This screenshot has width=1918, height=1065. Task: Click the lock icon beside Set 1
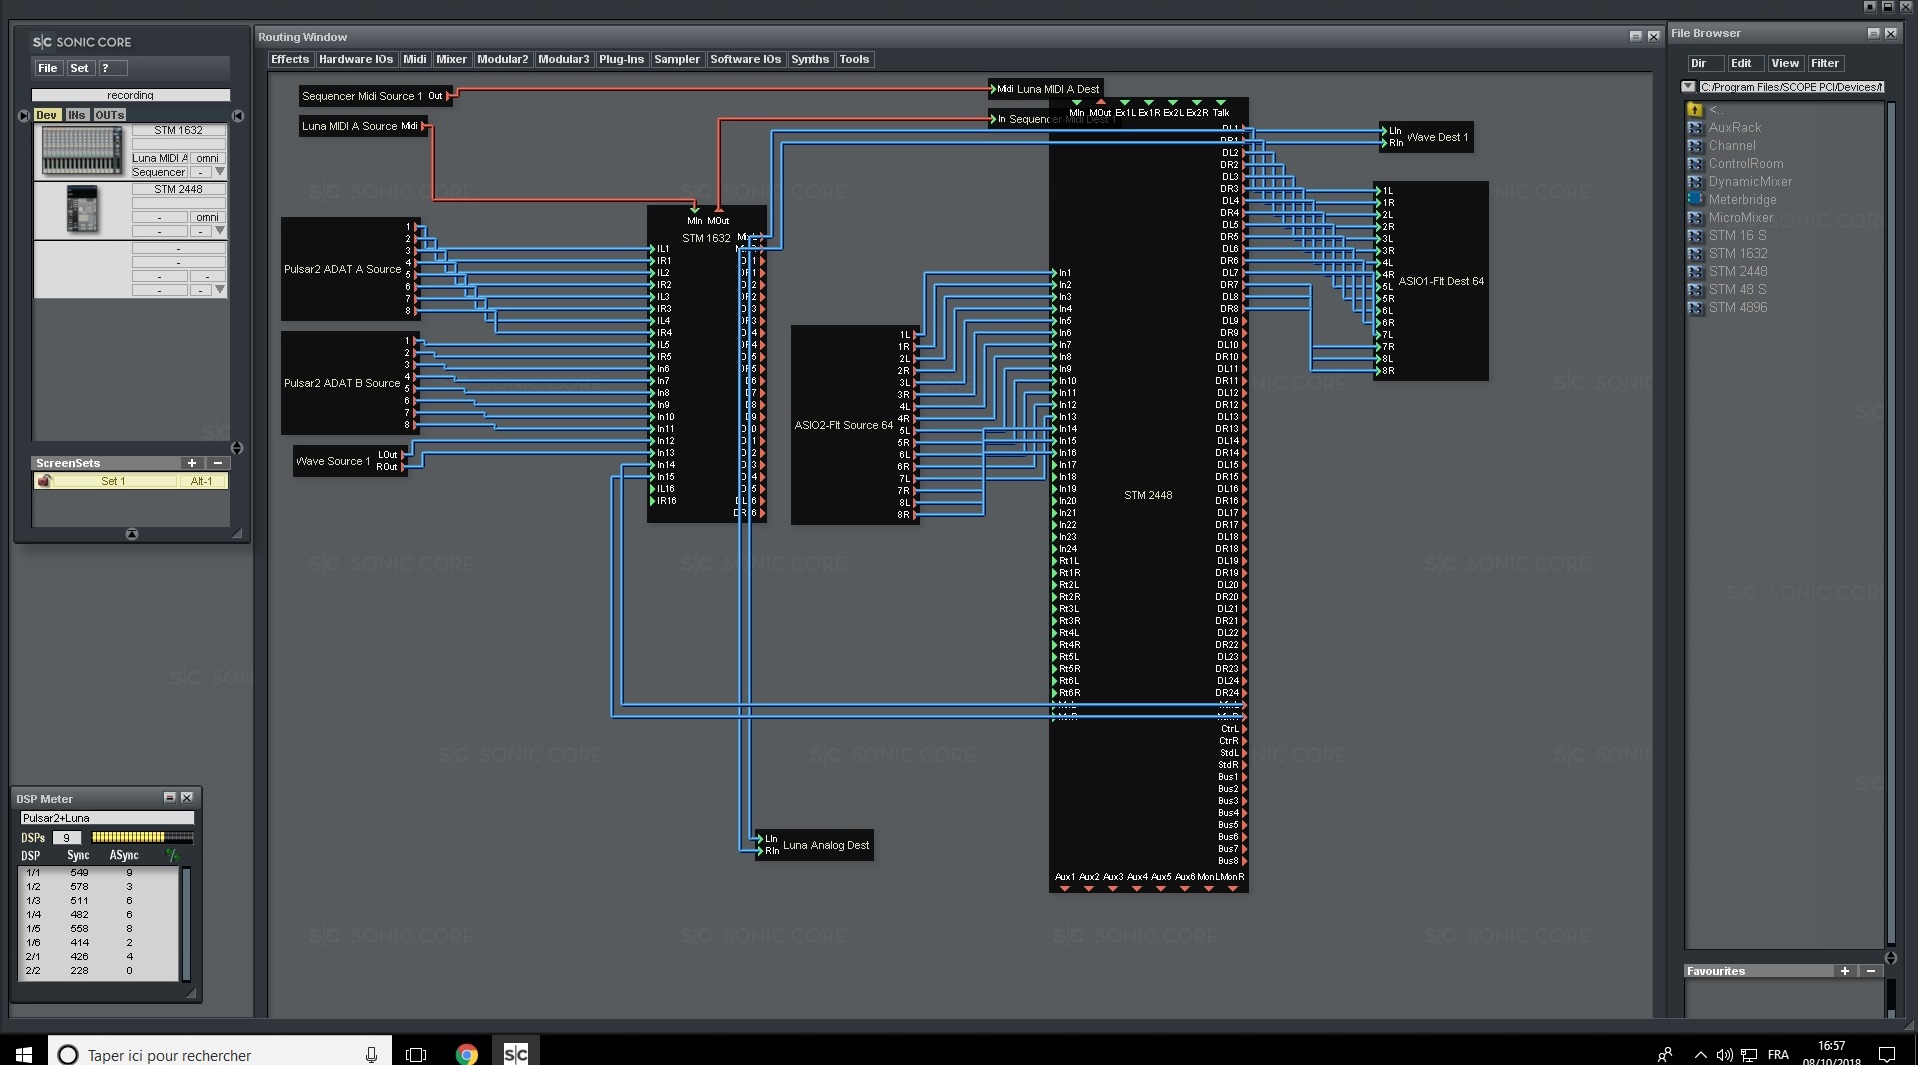point(44,481)
